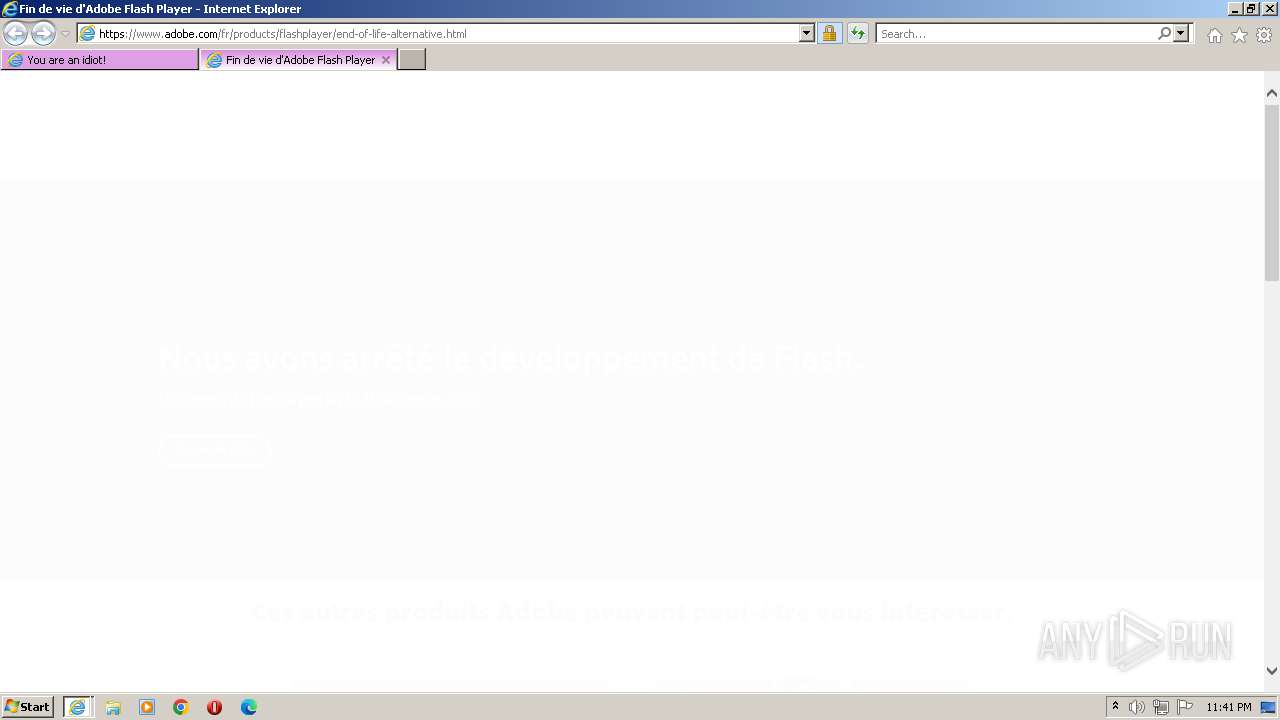Viewport: 1280px width, 720px height.
Task: Open the Tools gear menu
Action: (1264, 35)
